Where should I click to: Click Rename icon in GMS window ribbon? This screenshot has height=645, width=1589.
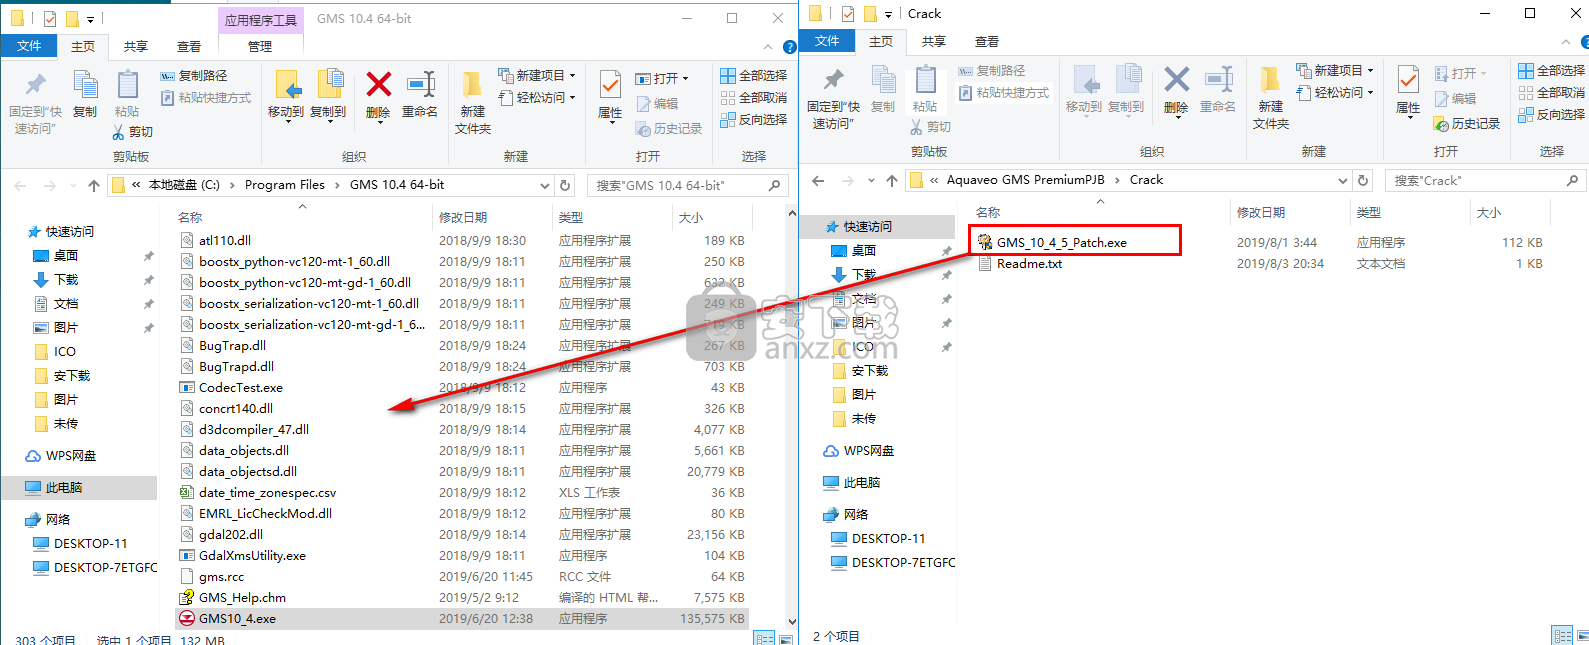coord(420,85)
